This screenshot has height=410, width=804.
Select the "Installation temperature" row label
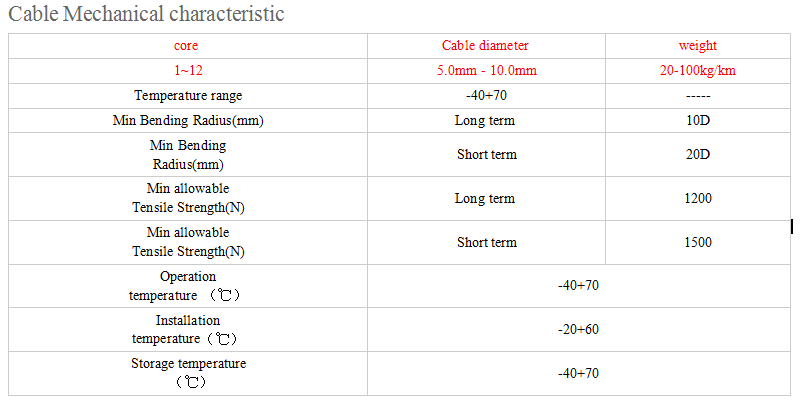188,330
